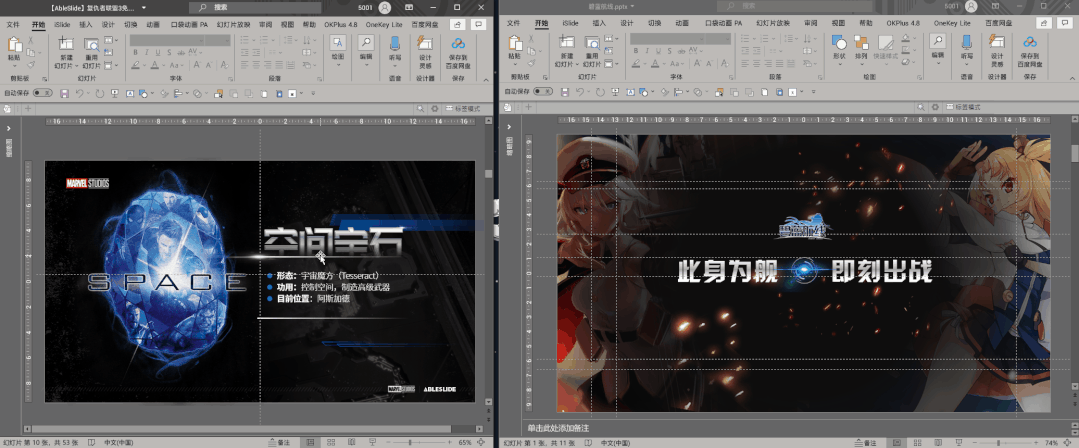The height and width of the screenshot is (448, 1079).
Task: Toggle Italic in left window ribbon
Action: 147,52
